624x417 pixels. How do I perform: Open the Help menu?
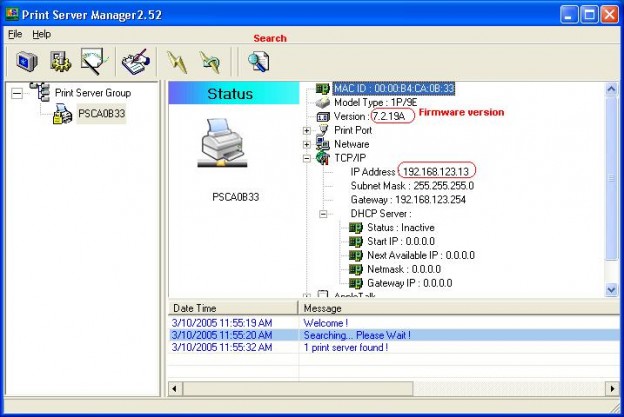pyautogui.click(x=41, y=34)
